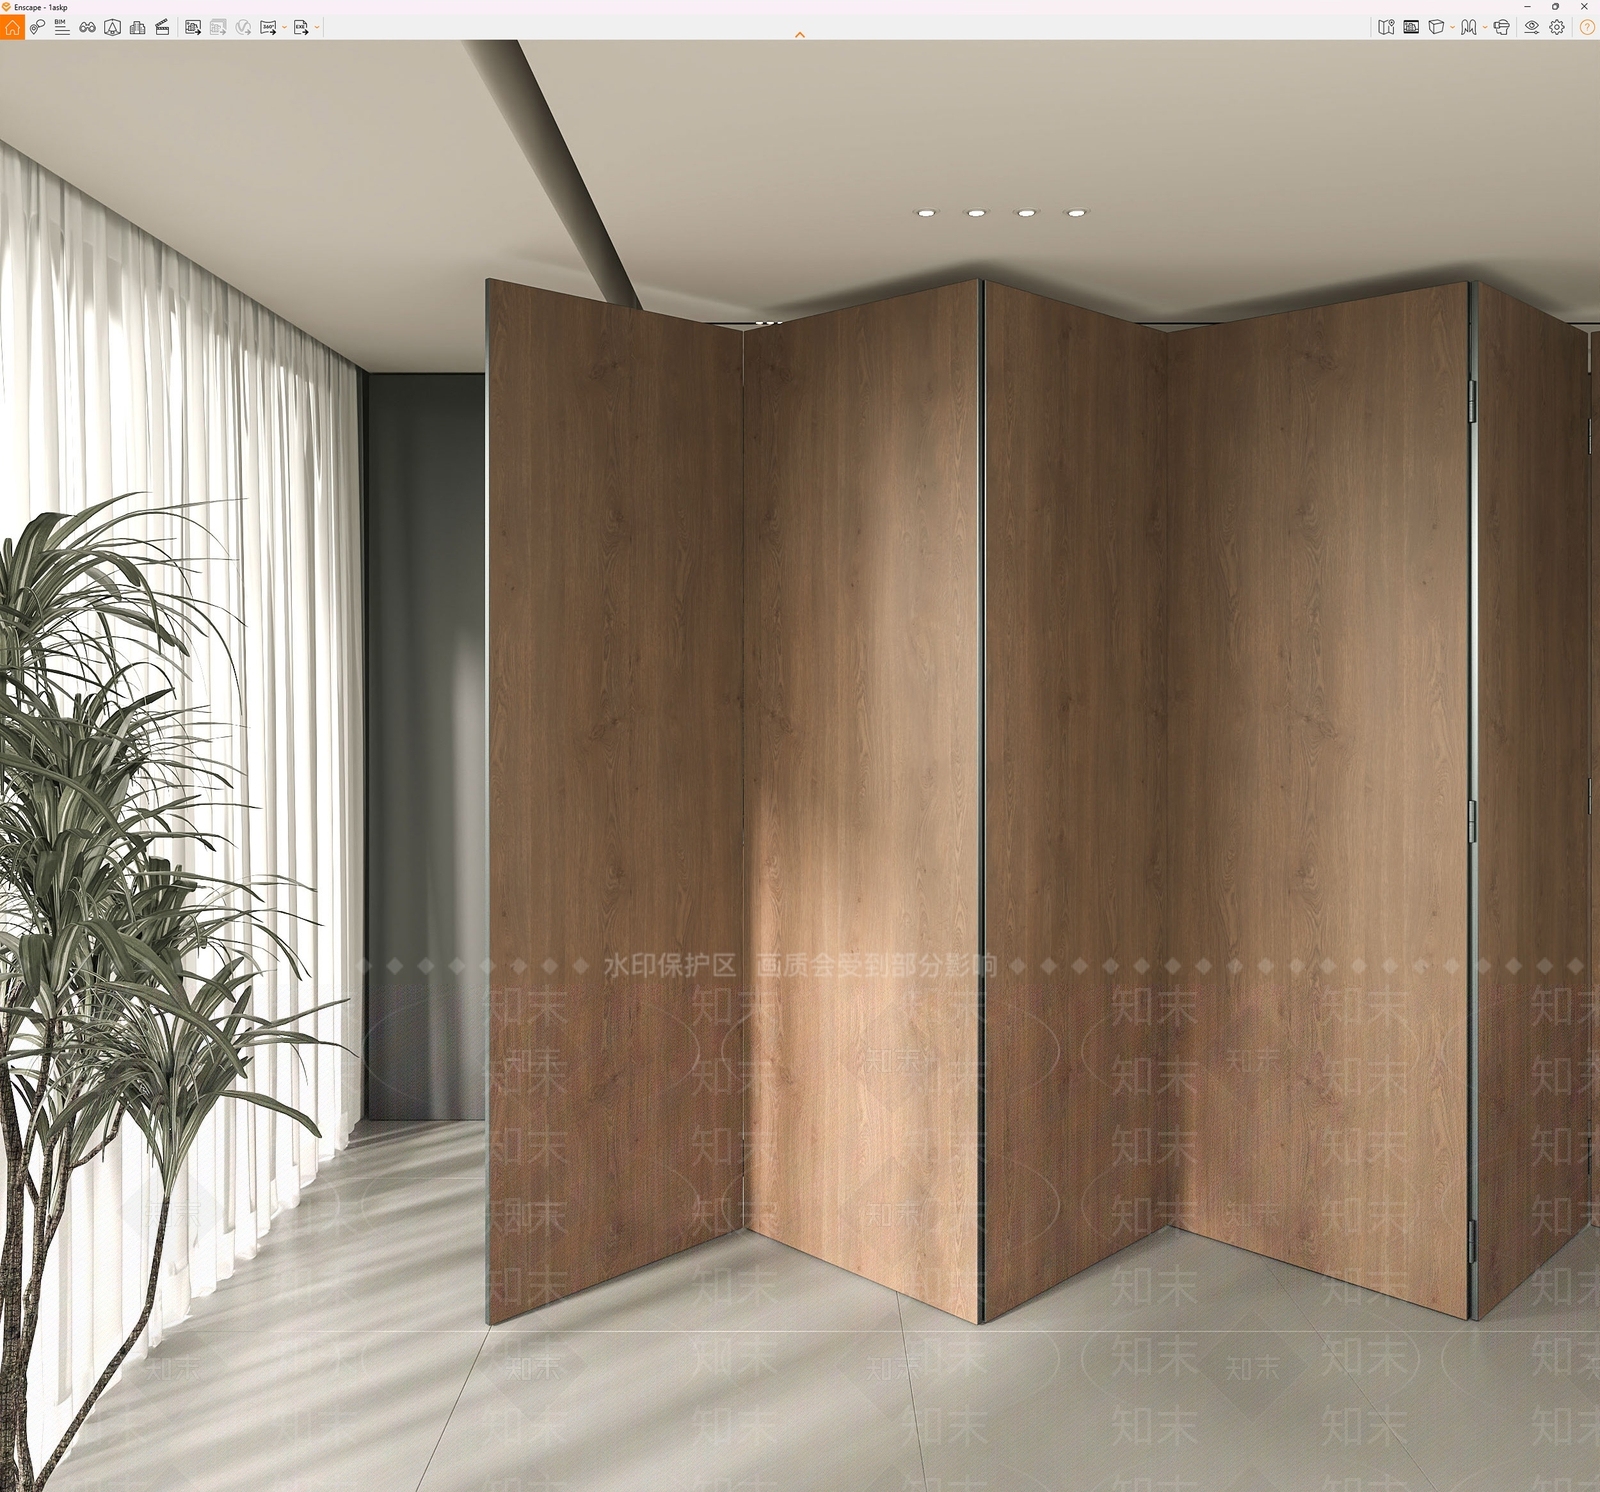
Task: Open the BIM information panel
Action: pos(62,27)
